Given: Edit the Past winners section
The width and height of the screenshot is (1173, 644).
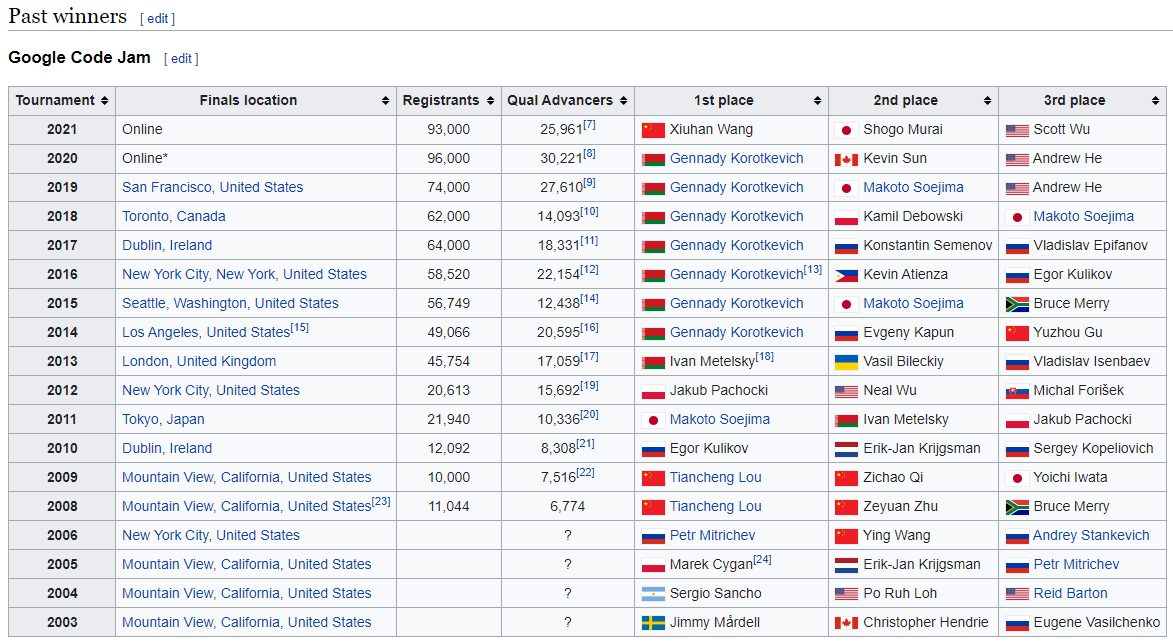Looking at the screenshot, I should pyautogui.click(x=157, y=19).
